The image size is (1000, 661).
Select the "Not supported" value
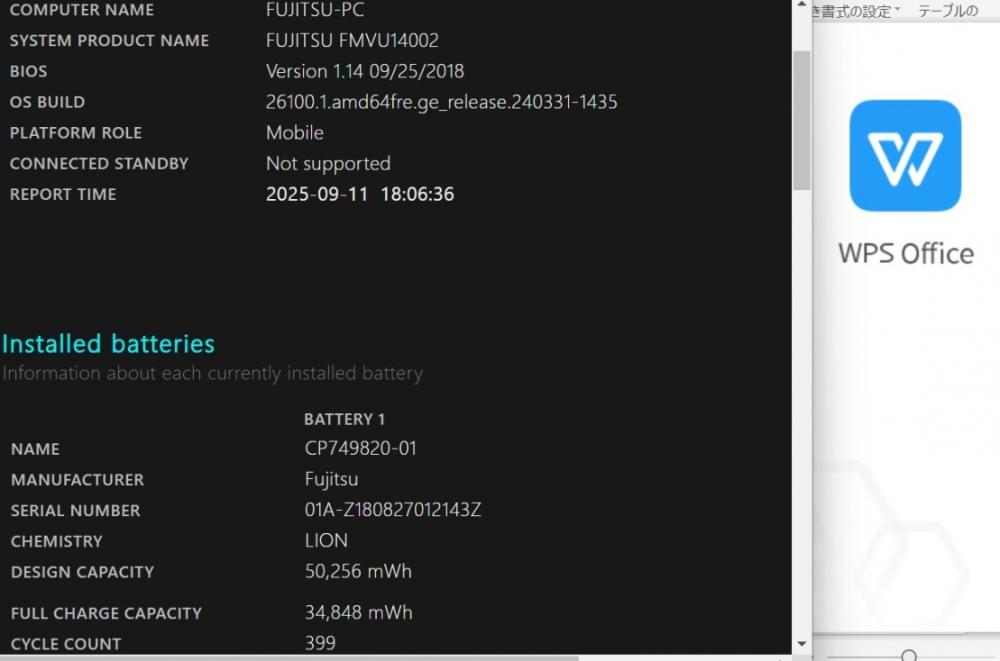[328, 163]
